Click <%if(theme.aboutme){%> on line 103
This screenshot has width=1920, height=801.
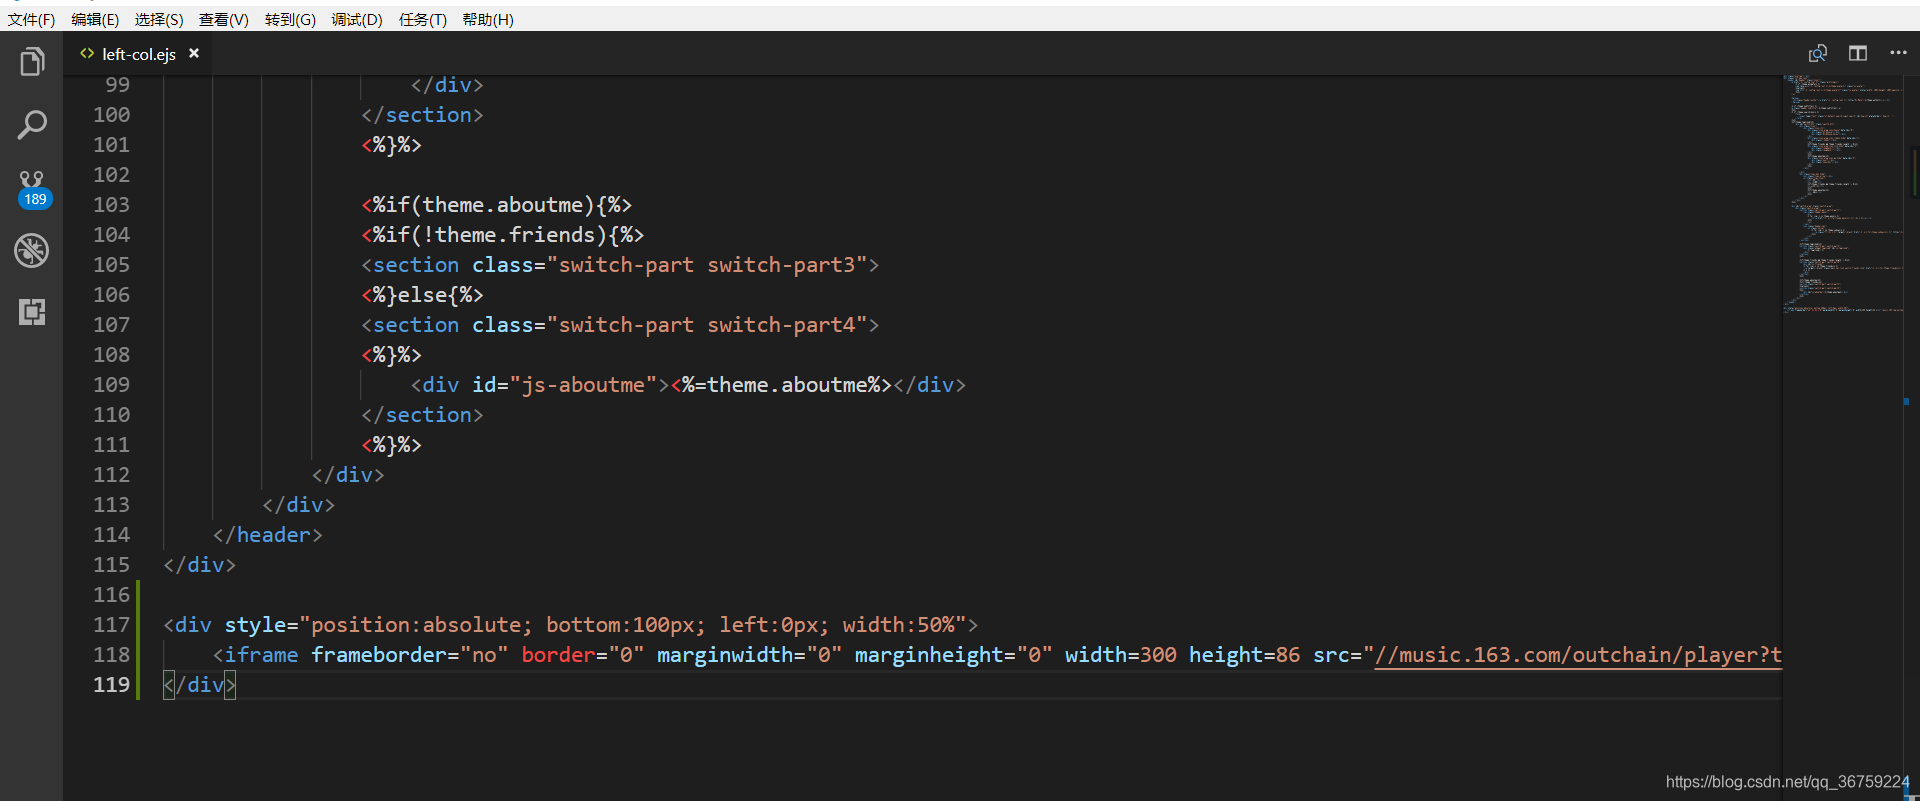[497, 205]
